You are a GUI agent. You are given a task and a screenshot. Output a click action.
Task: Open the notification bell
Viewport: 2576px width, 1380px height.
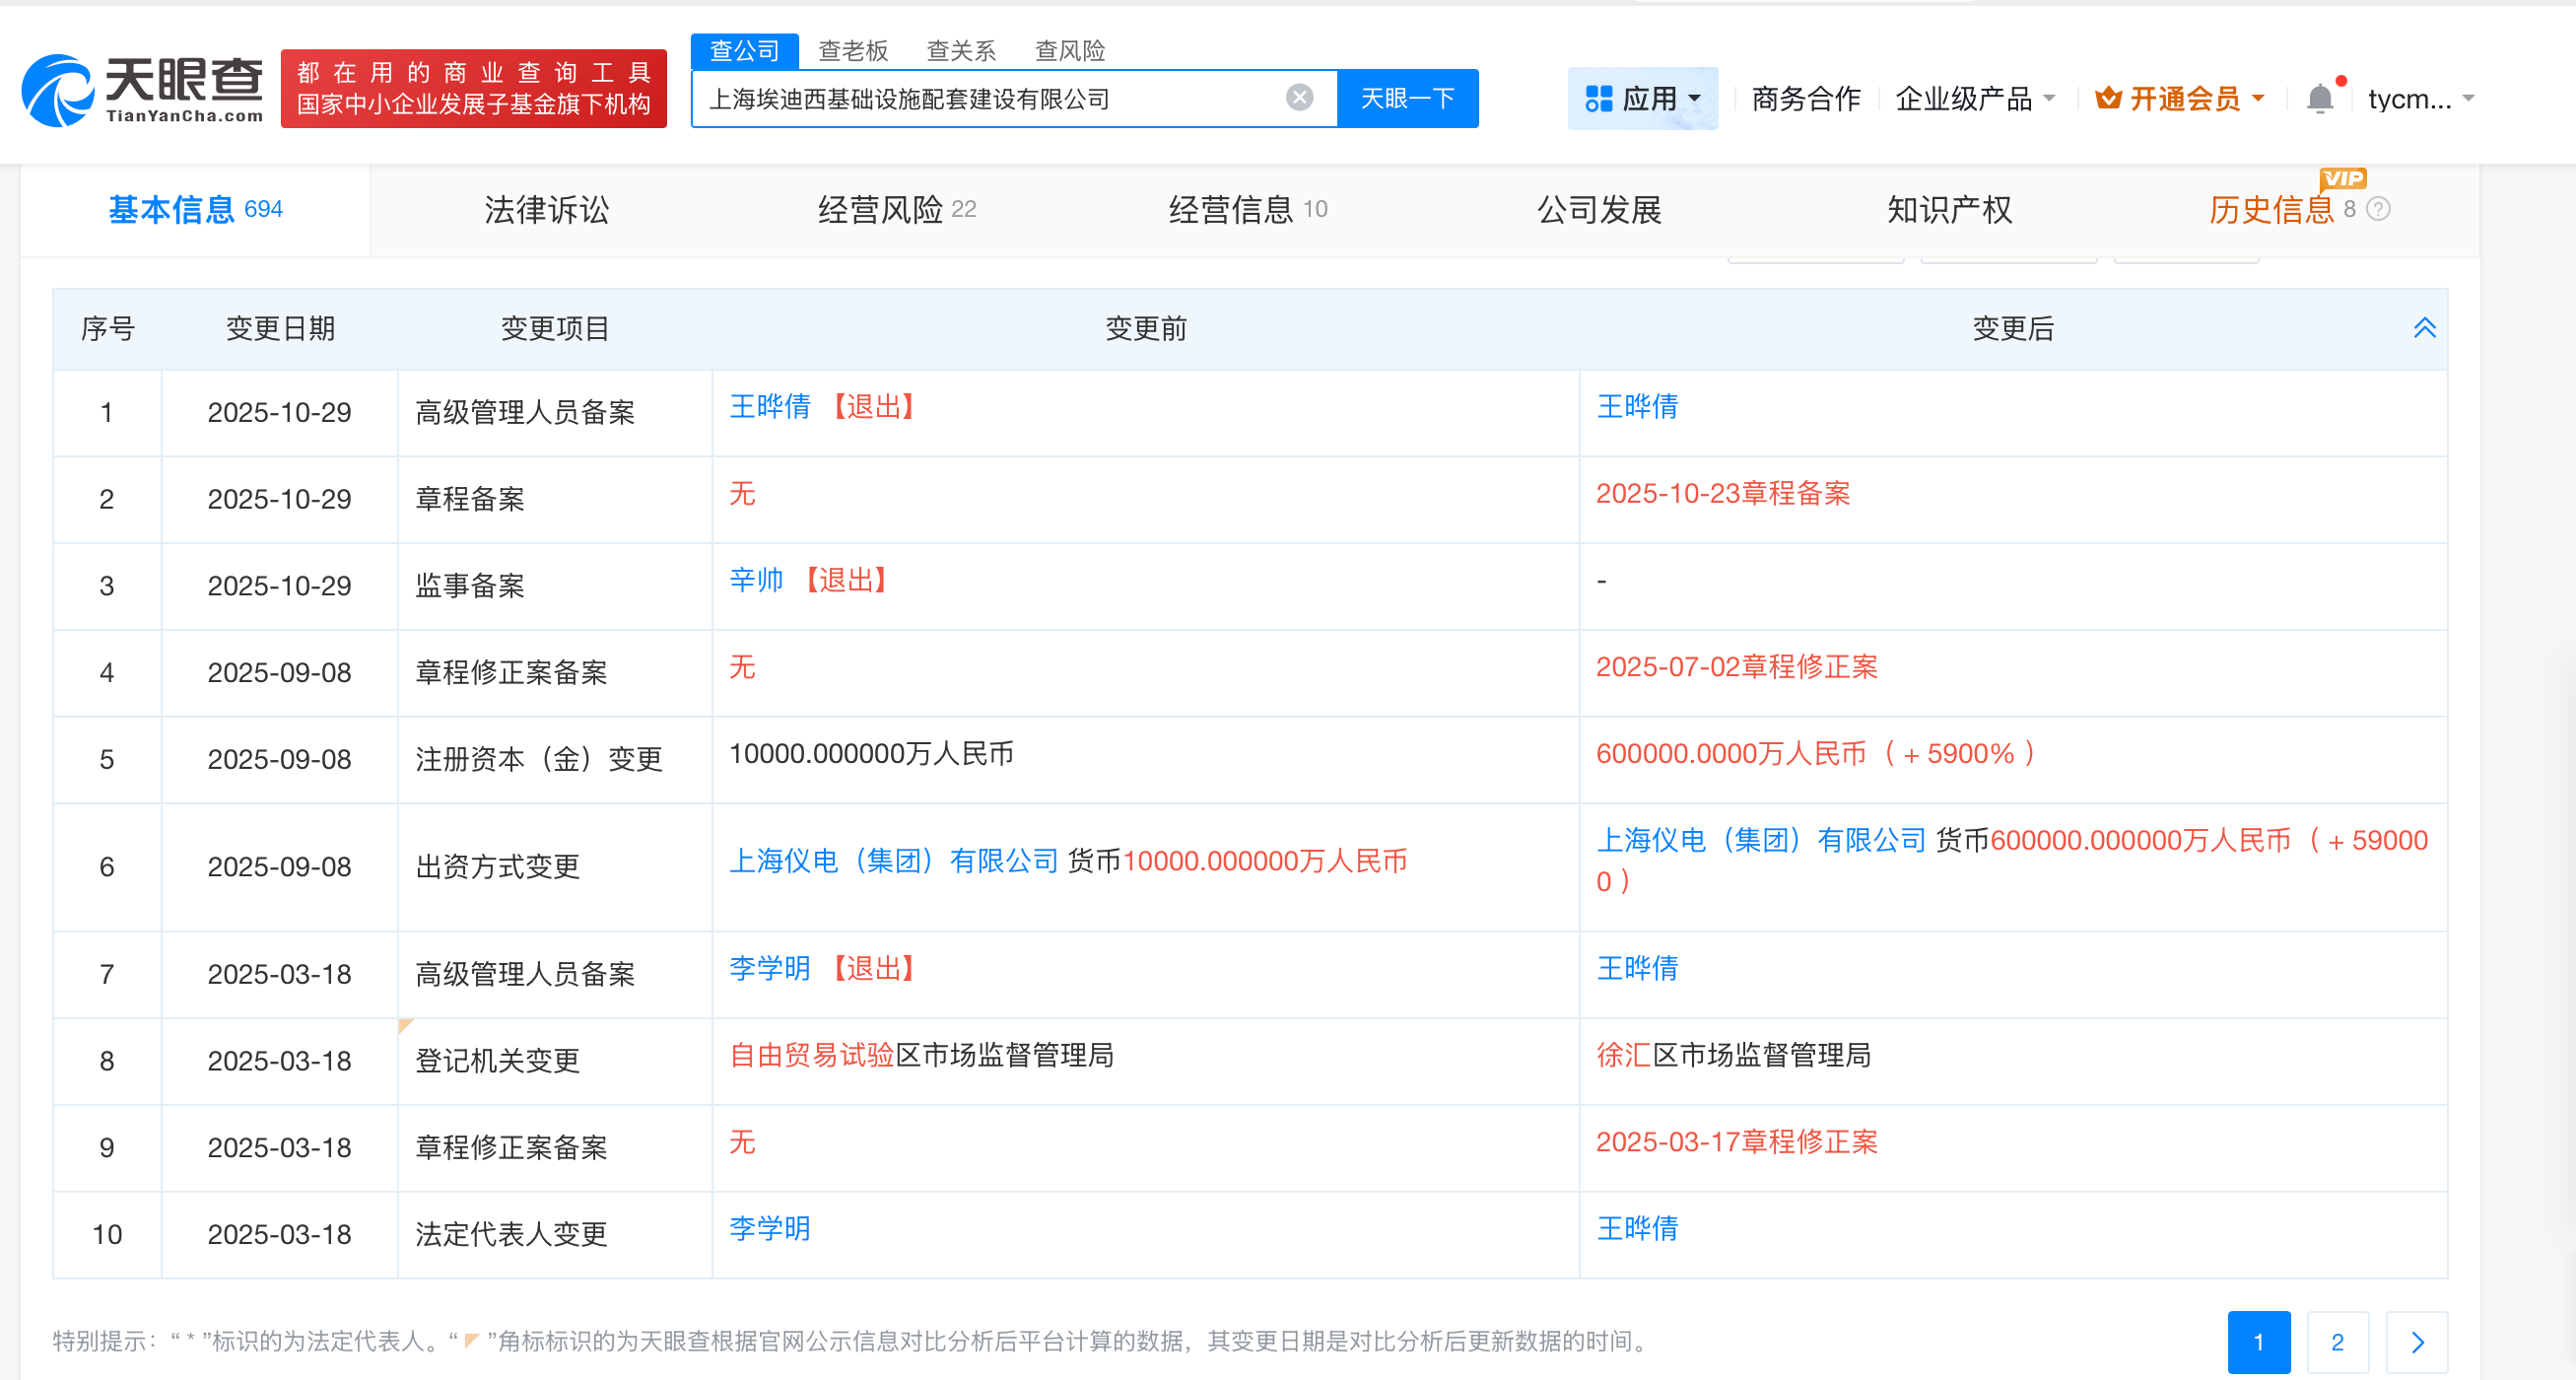pyautogui.click(x=2319, y=98)
